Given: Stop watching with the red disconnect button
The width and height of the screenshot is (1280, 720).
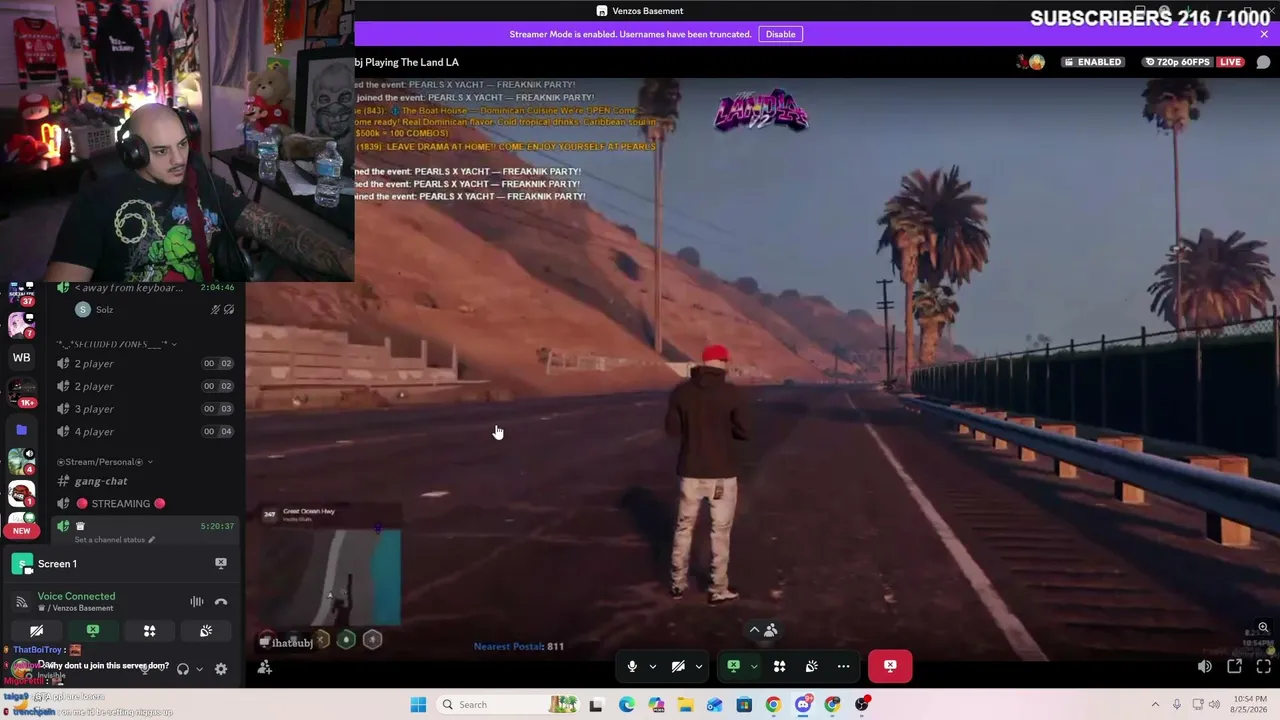Looking at the screenshot, I should 890,666.
